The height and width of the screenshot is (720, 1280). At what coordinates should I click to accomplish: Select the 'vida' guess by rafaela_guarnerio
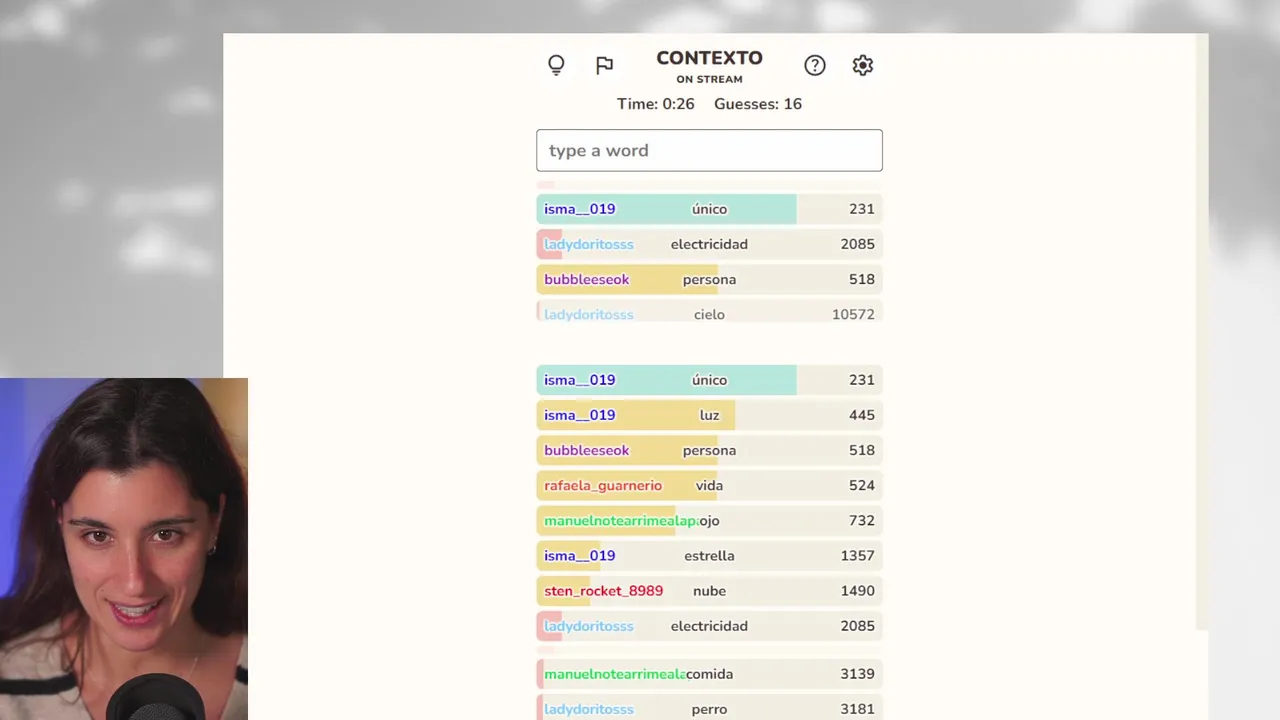pos(709,485)
